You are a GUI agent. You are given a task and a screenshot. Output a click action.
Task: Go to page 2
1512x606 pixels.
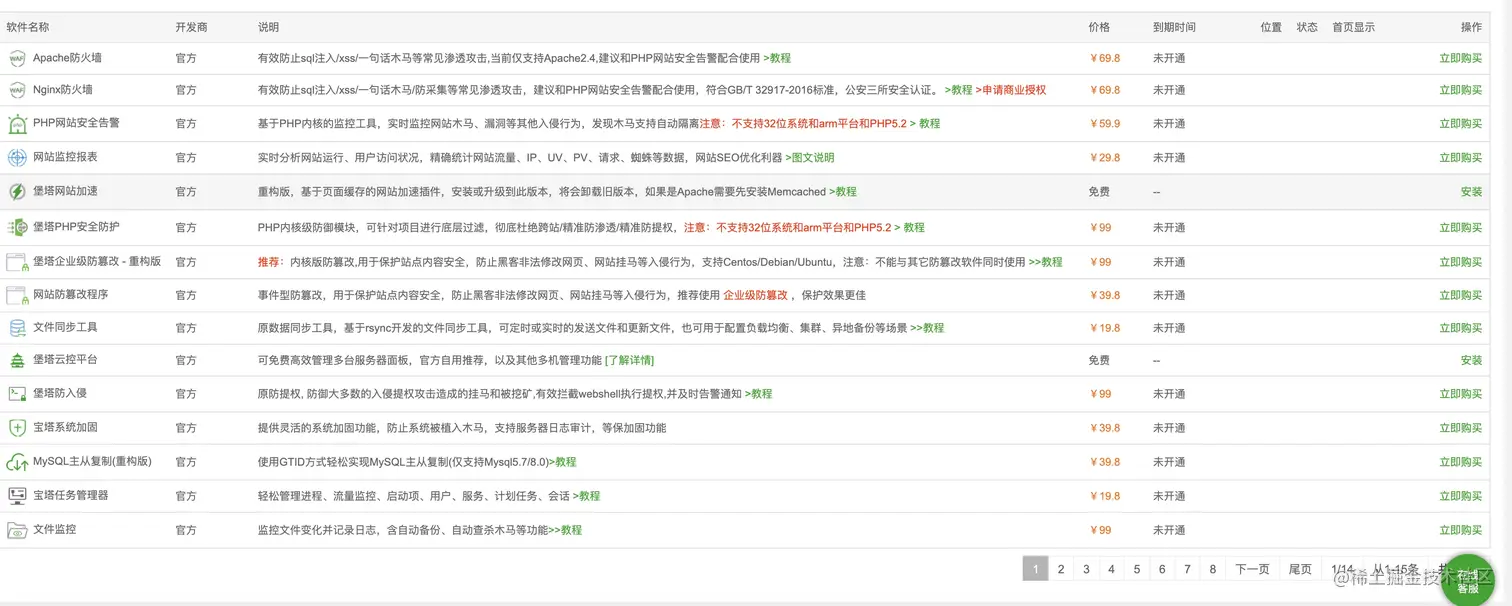coord(1061,569)
